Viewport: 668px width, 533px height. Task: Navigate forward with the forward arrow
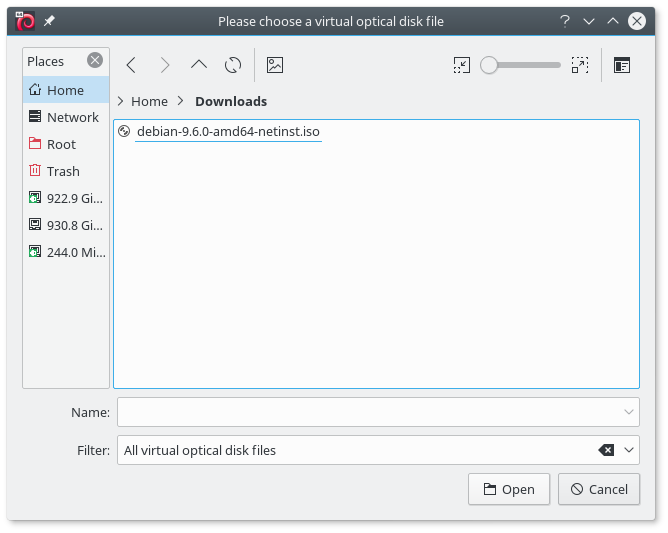pos(165,65)
